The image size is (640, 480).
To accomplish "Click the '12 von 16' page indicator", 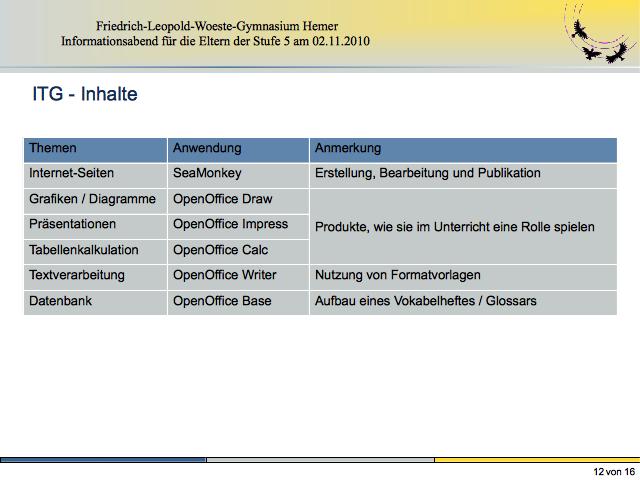I will tap(613, 471).
